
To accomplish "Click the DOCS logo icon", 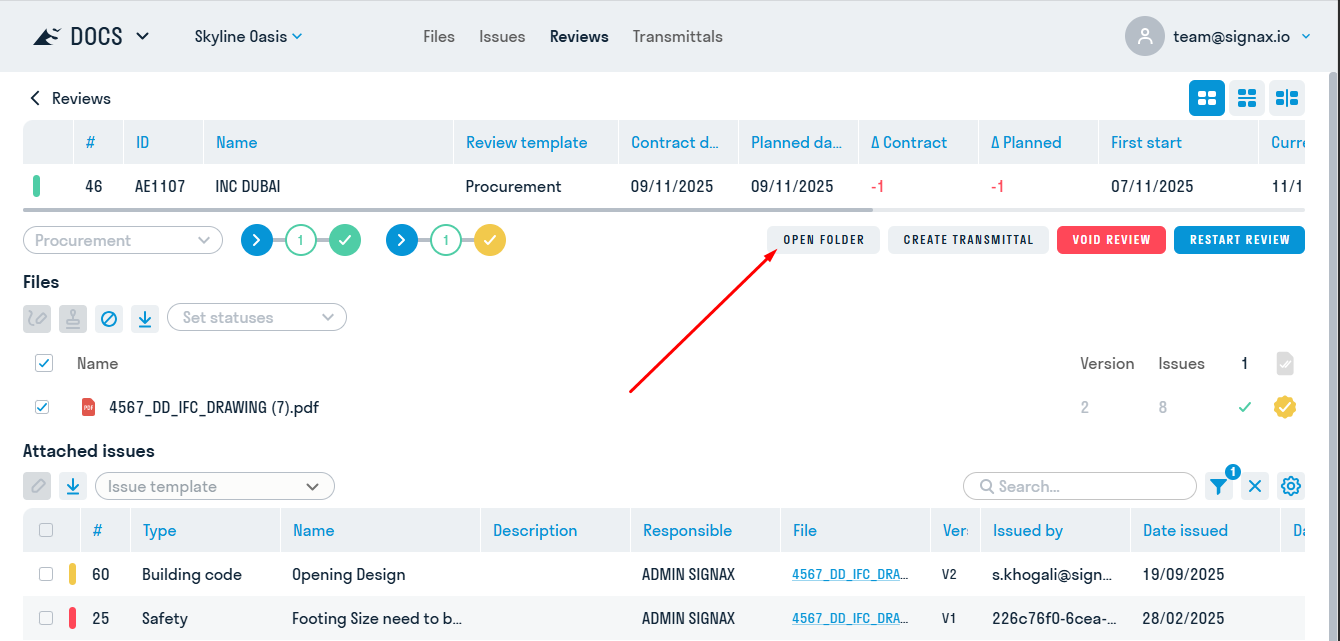I will (48, 37).
